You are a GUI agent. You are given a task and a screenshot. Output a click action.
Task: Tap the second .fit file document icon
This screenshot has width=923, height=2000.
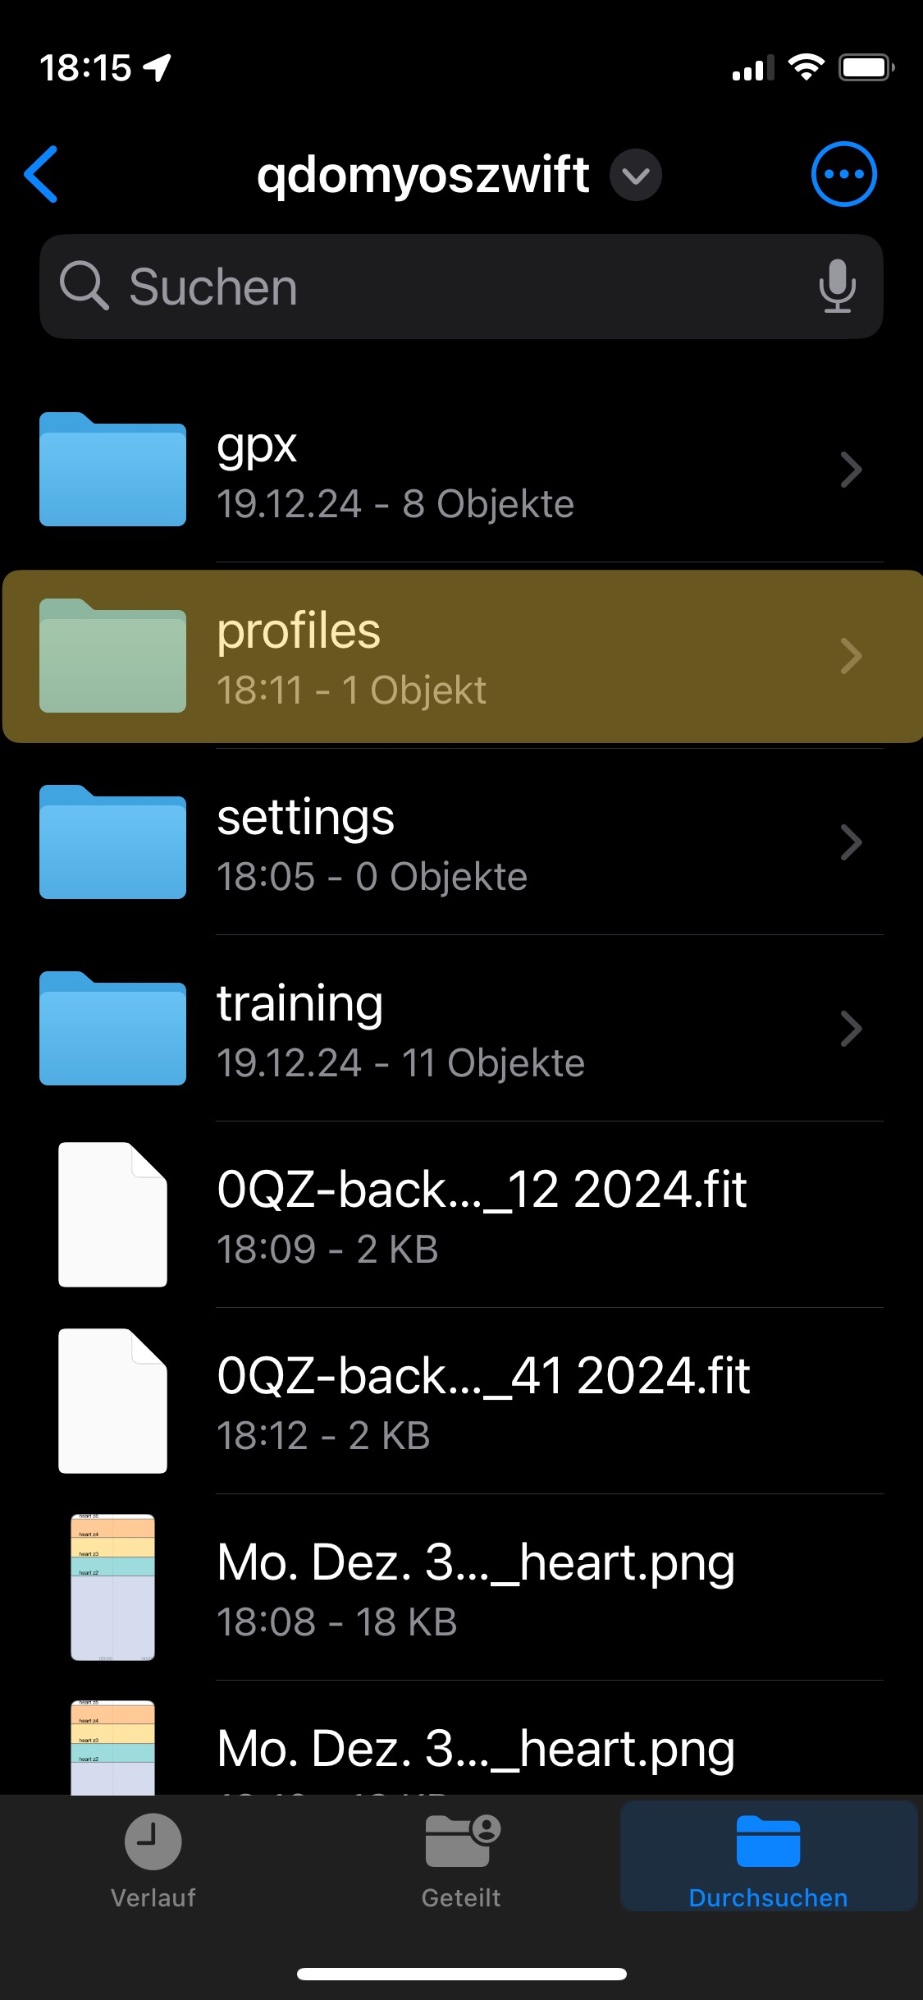112,1400
